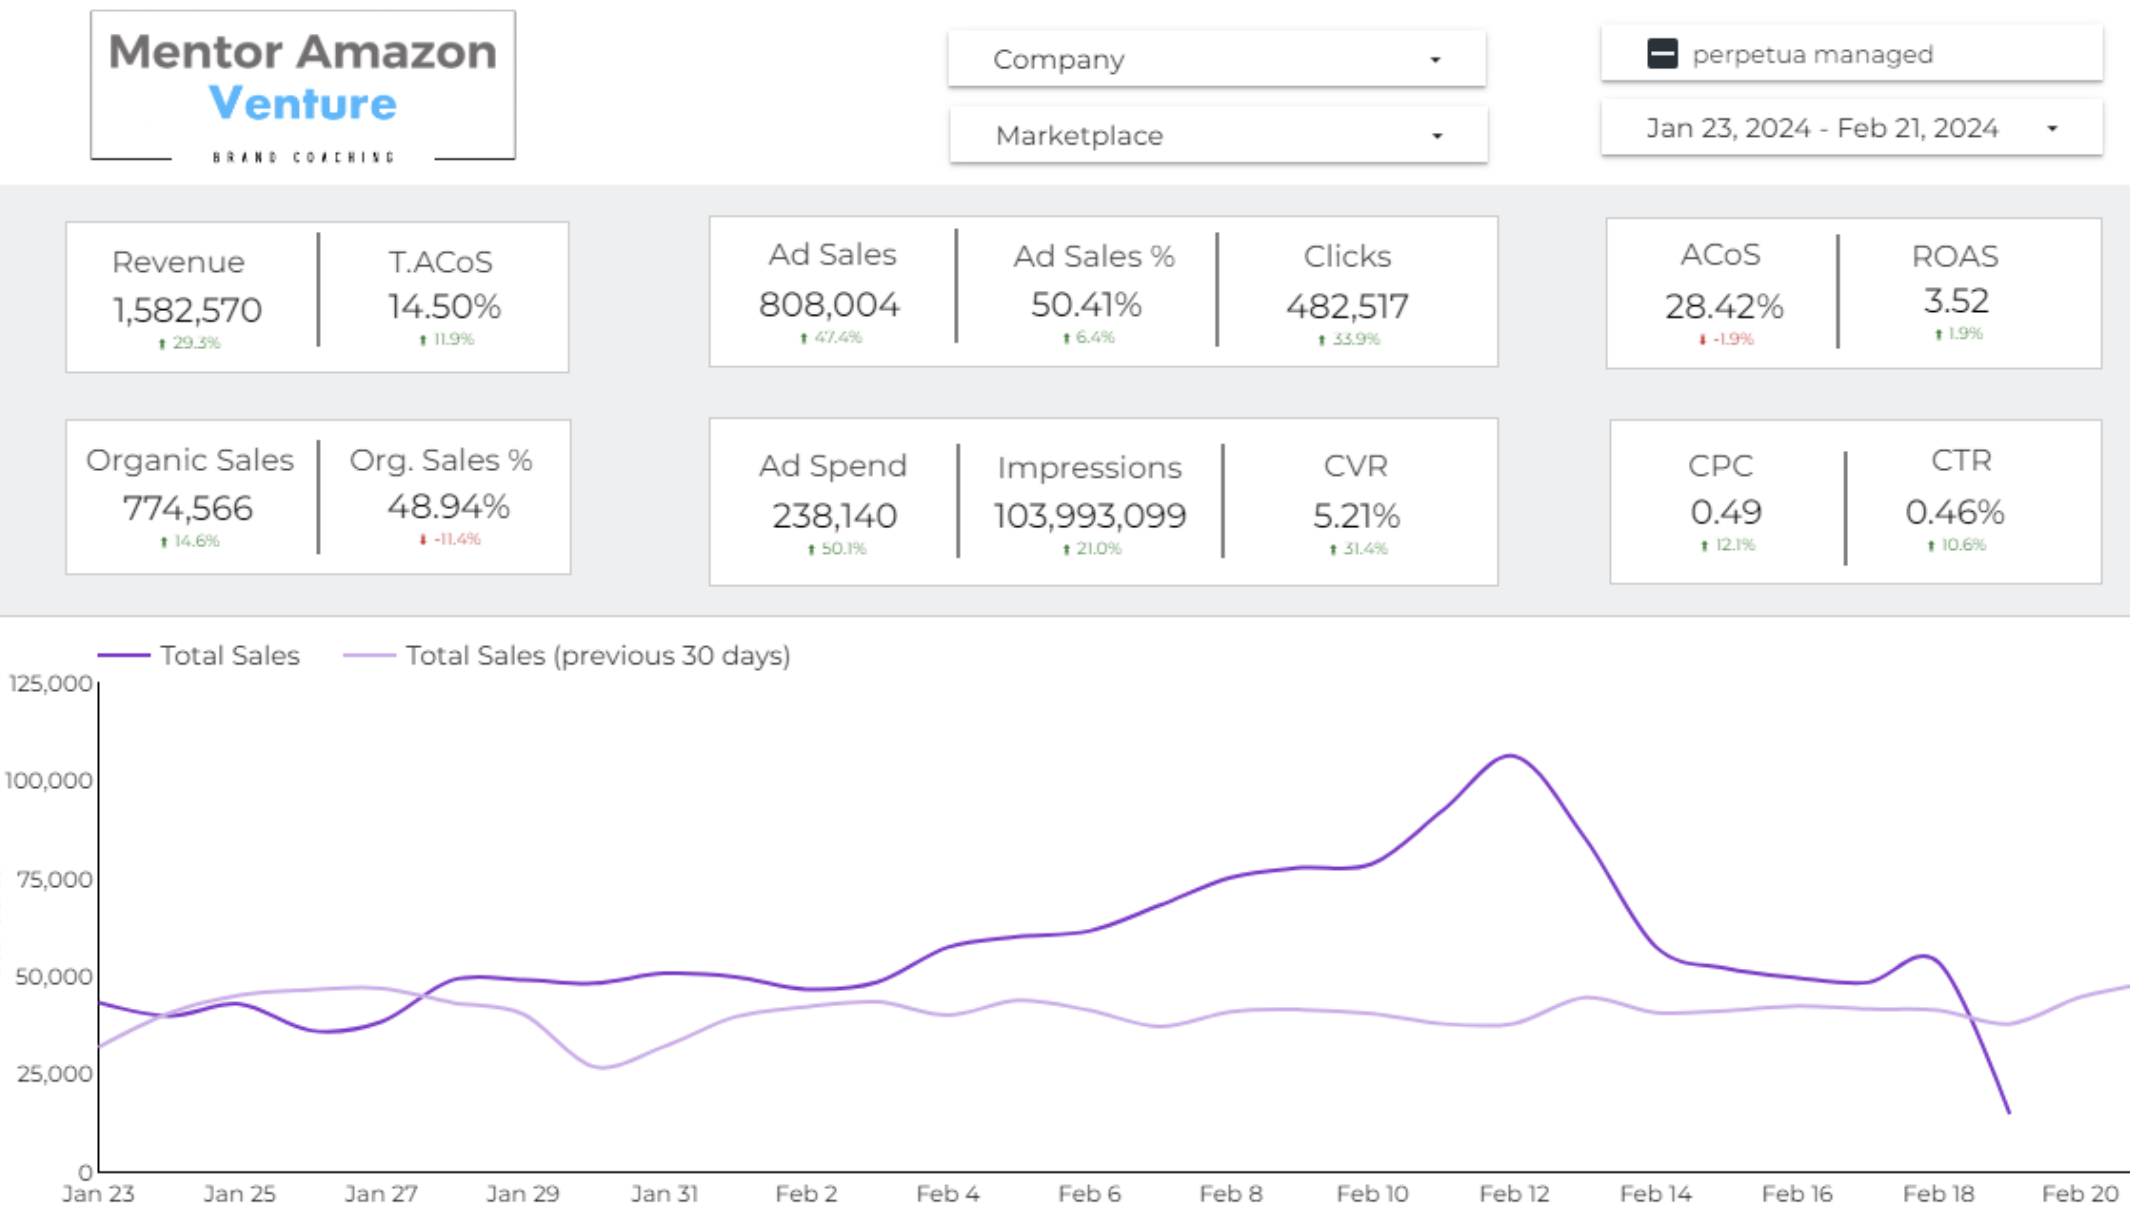
Task: Click the Total Sales peak on chart
Action: 1509,756
